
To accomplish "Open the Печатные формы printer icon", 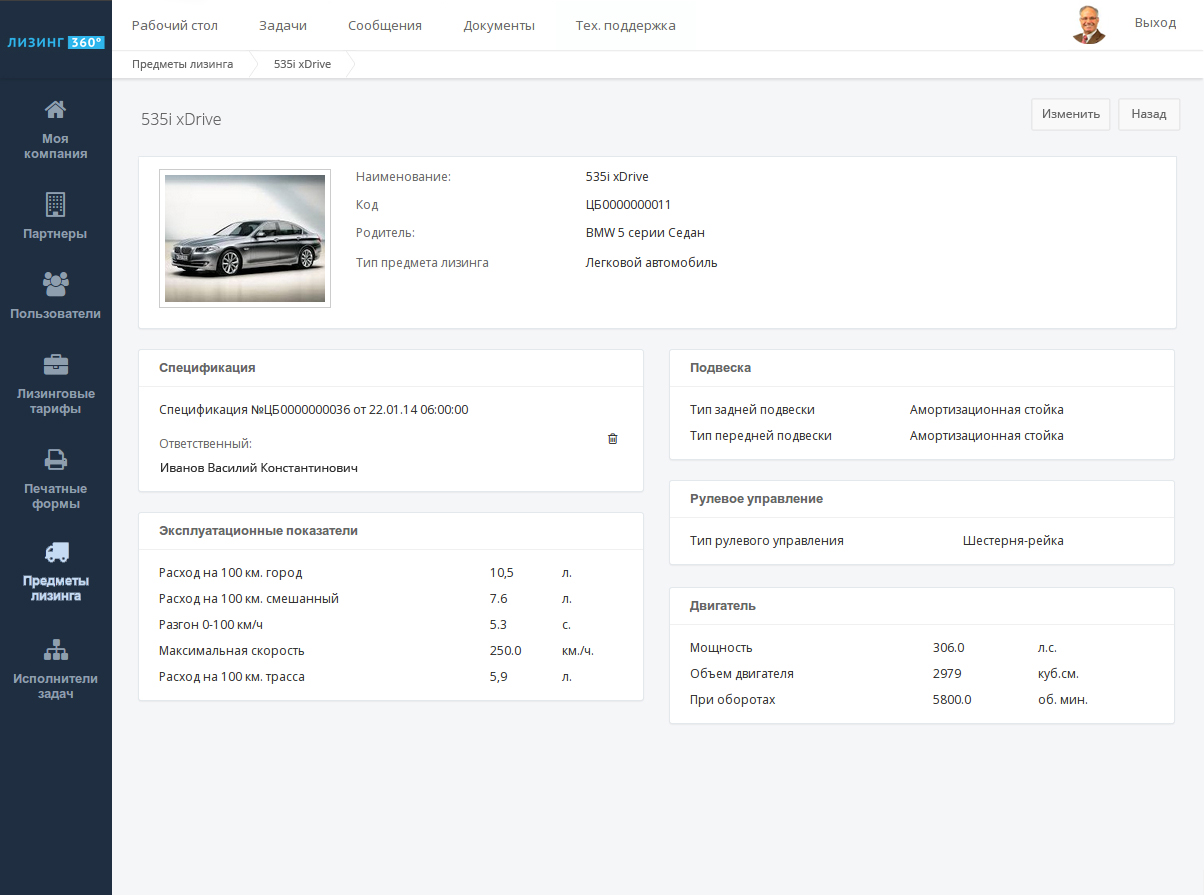I will pos(56,459).
